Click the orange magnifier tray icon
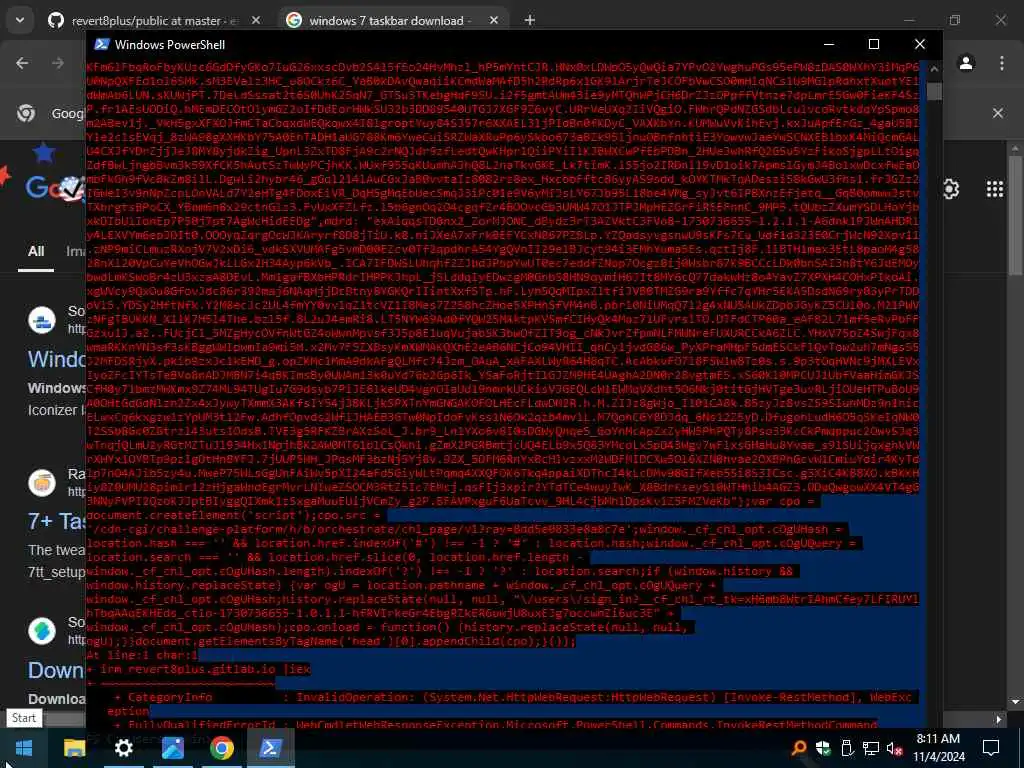Viewport: 1024px width, 768px height. [x=799, y=748]
